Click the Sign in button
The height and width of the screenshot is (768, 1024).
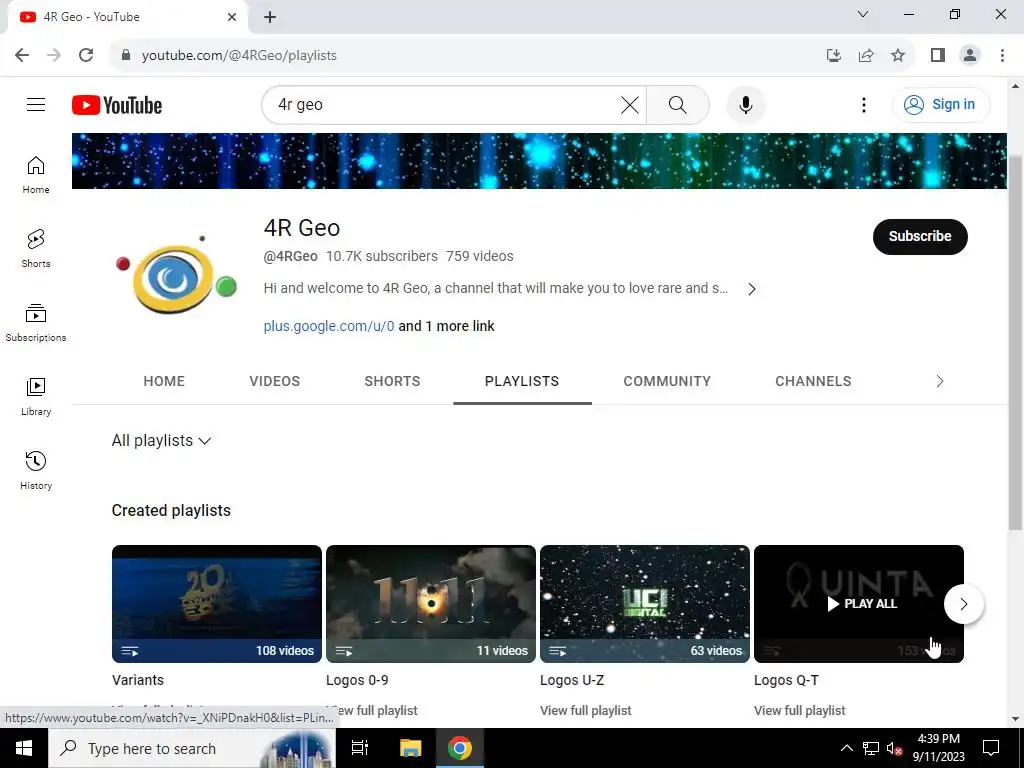(940, 104)
